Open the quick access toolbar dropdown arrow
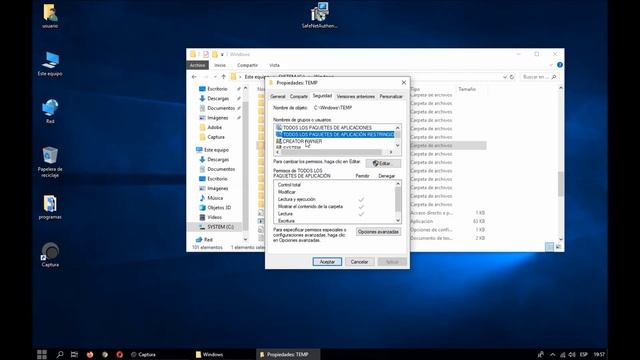 click(x=222, y=54)
